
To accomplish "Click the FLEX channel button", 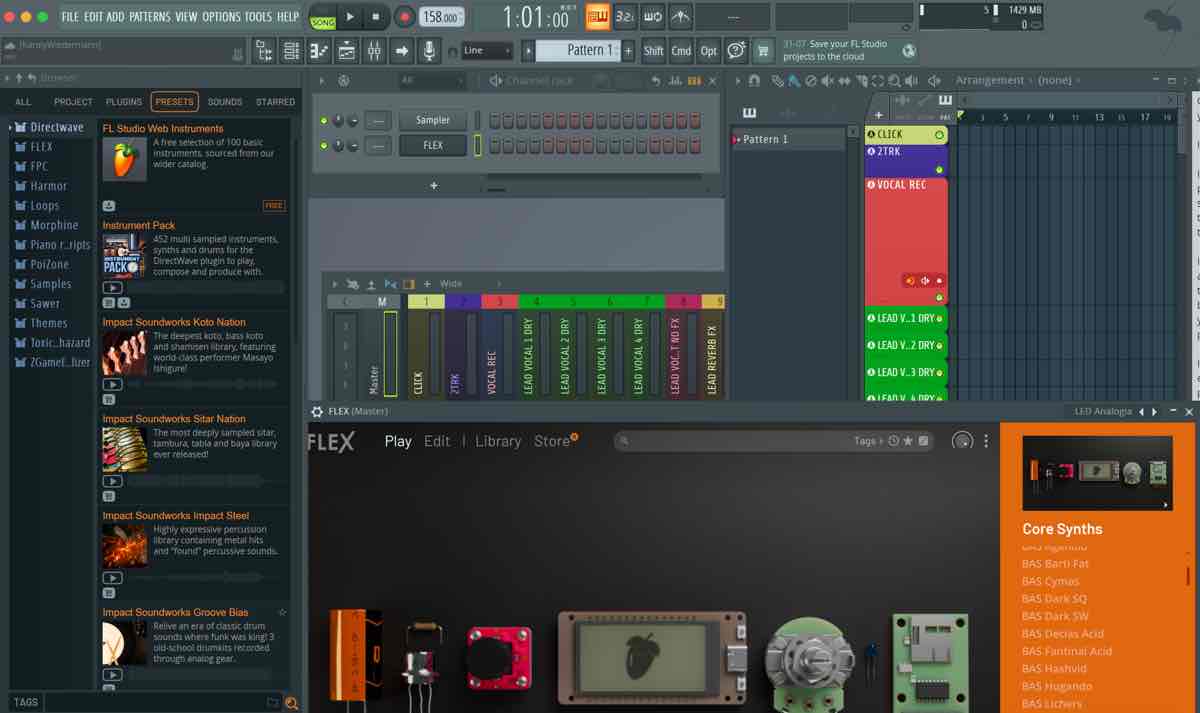I will [433, 145].
